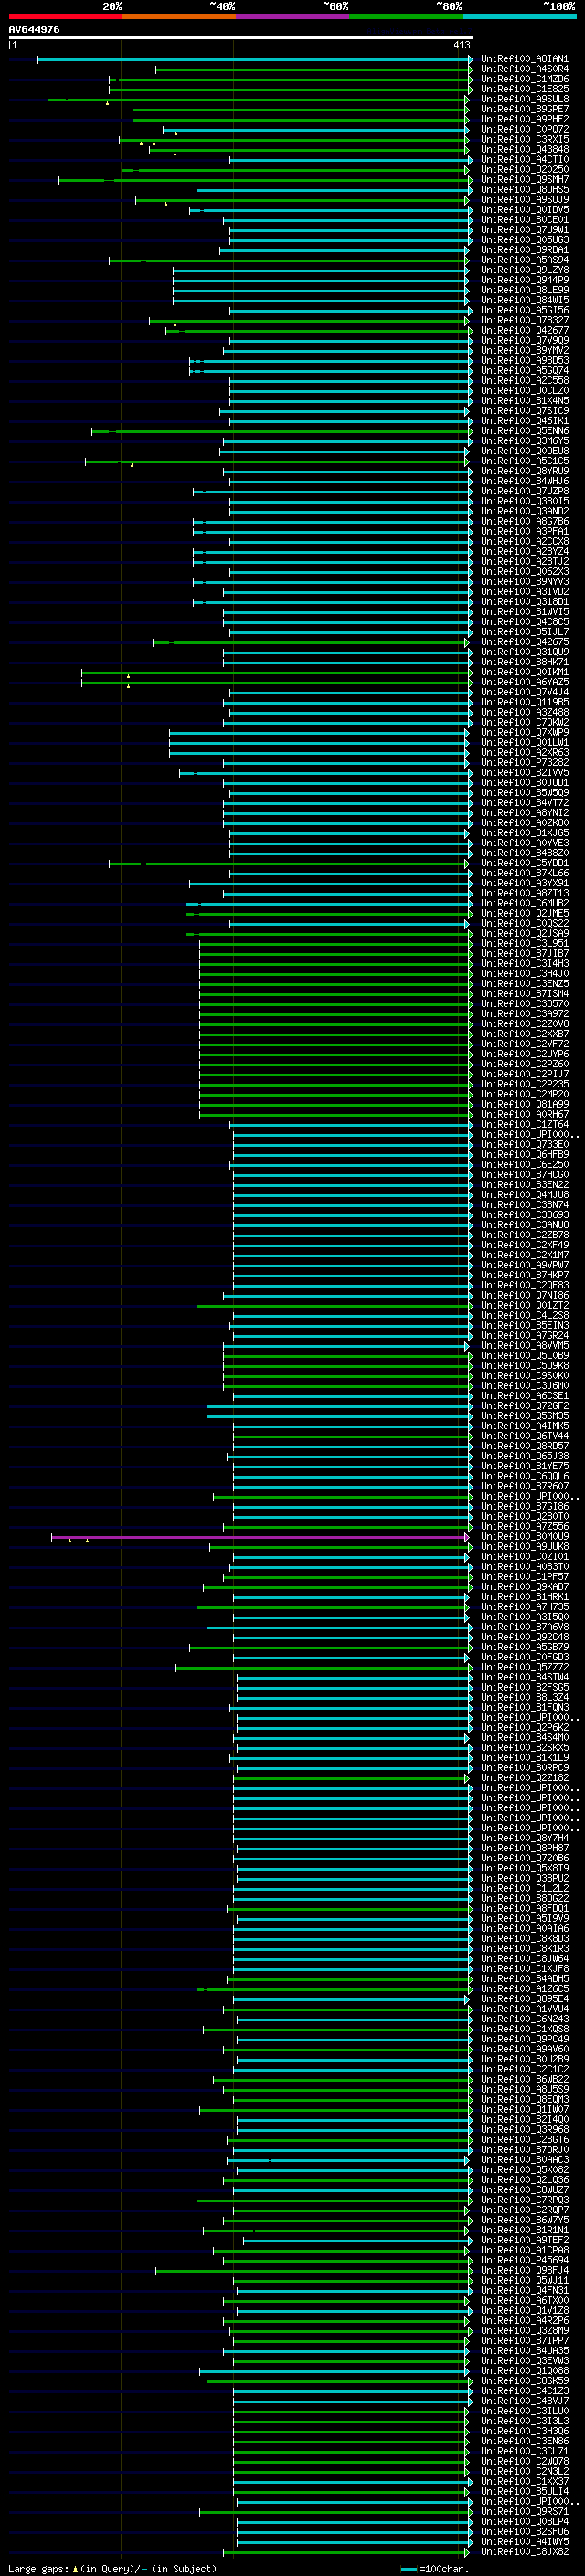The image size is (585, 2576).
Task: Select hit UniRef100_Q8RD57
Action: coord(524,1447)
